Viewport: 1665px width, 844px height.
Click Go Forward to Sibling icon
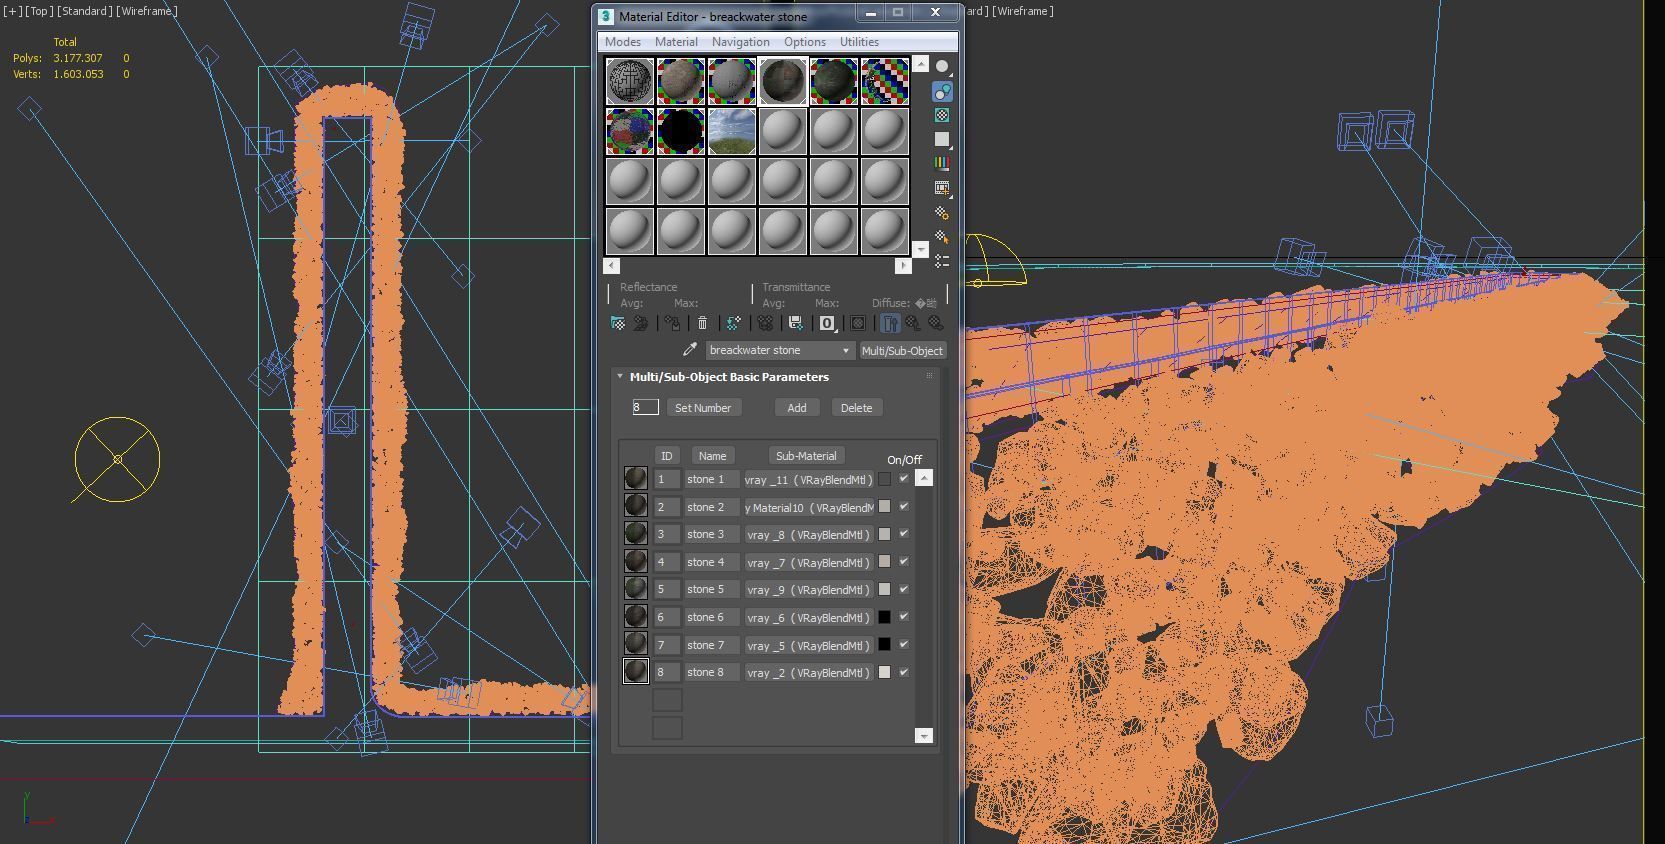point(936,323)
